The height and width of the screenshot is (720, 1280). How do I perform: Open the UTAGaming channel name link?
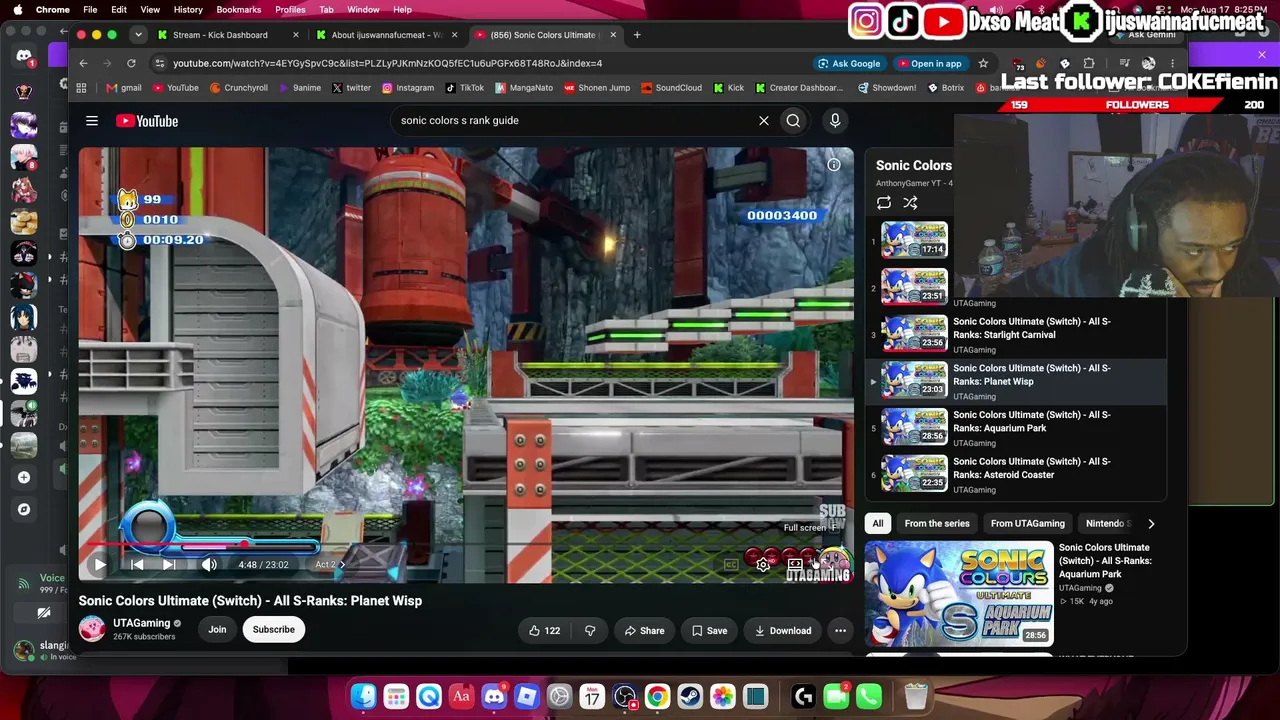click(141, 623)
